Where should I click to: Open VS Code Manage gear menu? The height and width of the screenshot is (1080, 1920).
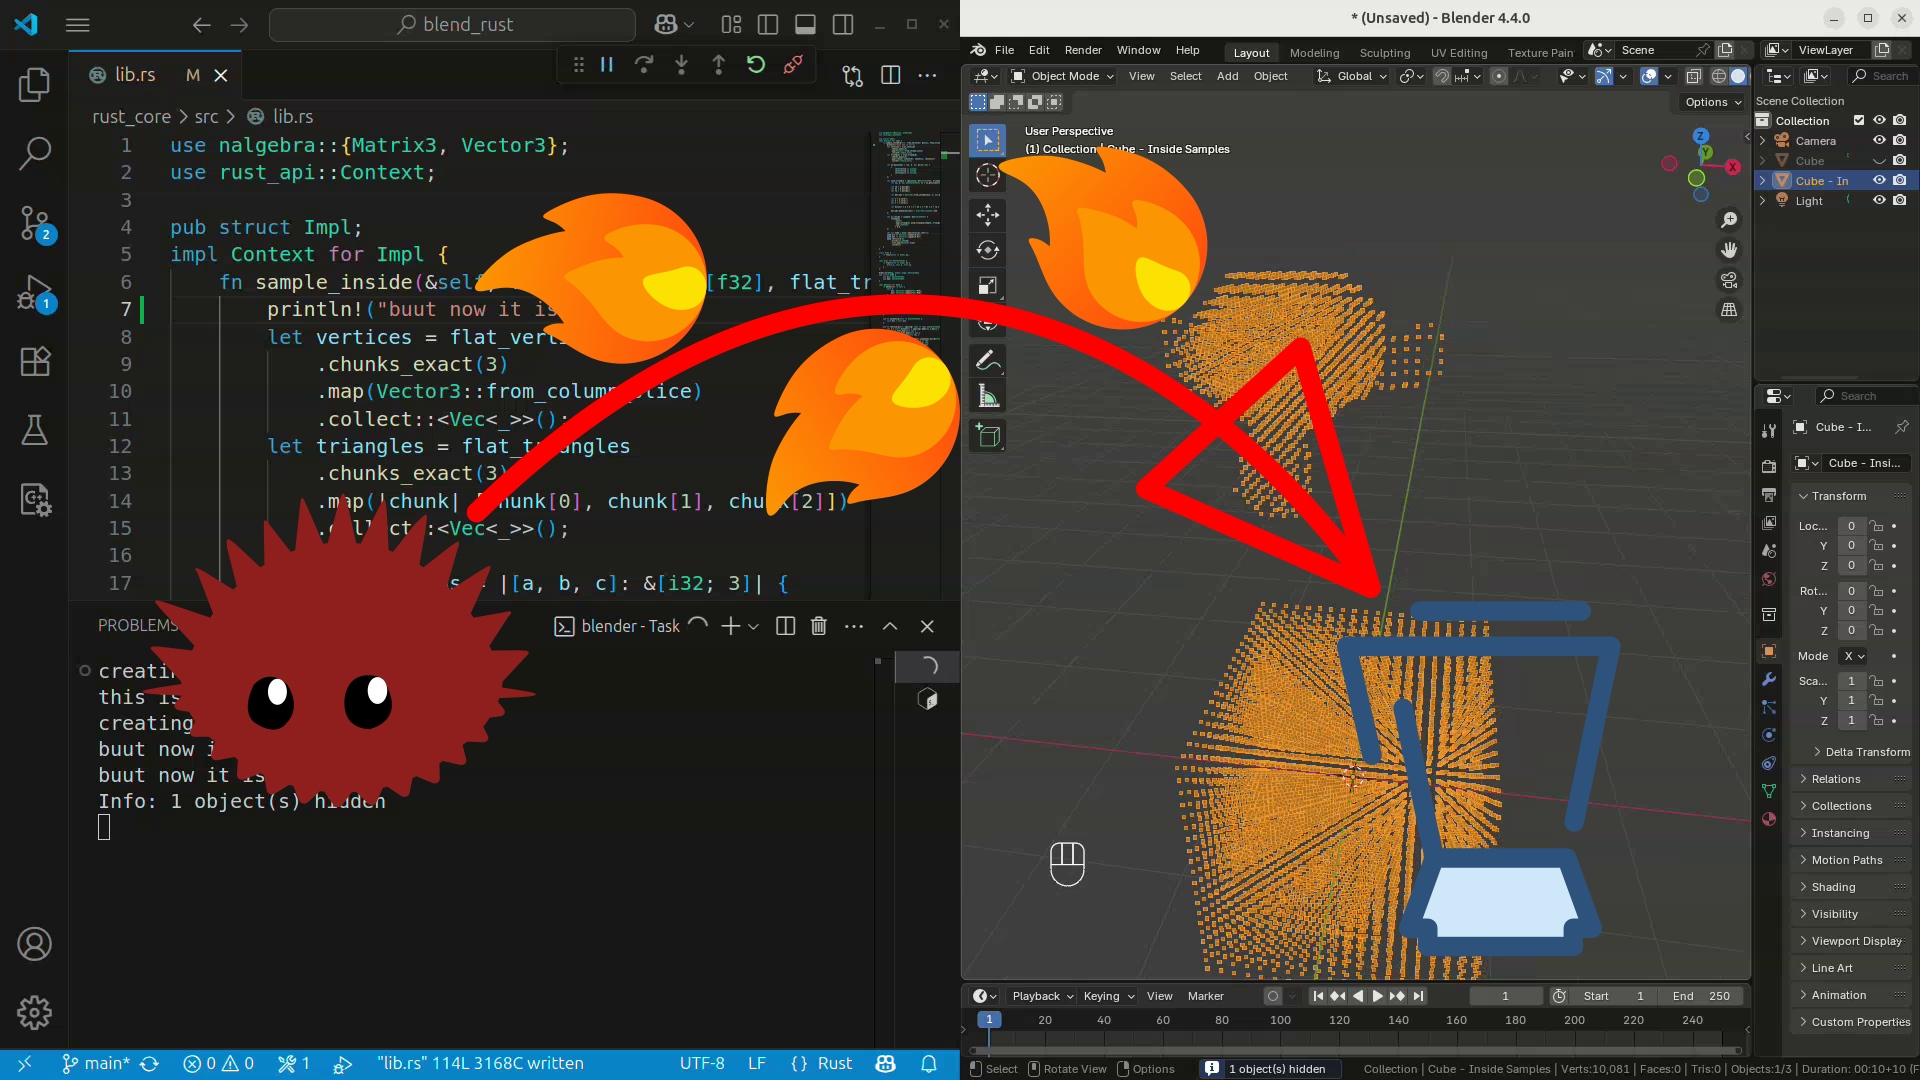click(35, 1012)
